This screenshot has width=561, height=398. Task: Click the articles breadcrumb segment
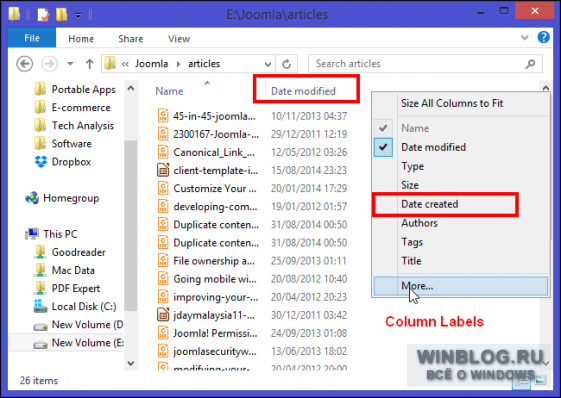pos(204,64)
